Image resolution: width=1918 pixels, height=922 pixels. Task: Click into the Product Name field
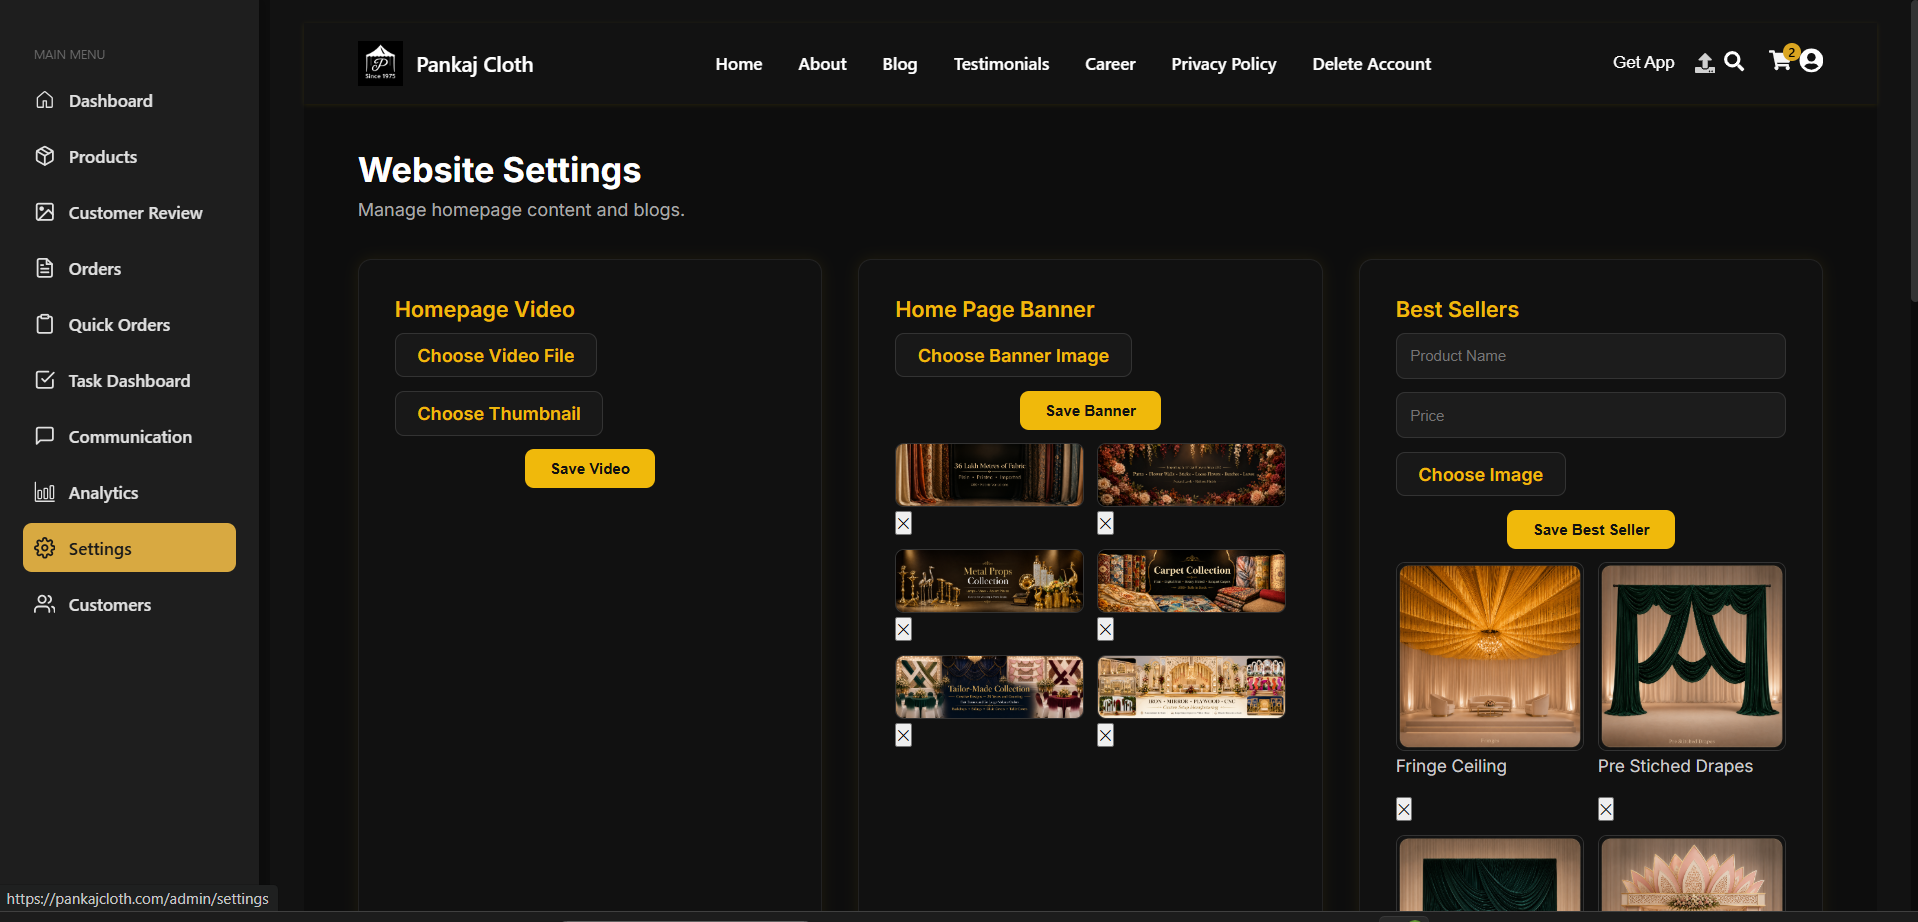pos(1591,356)
